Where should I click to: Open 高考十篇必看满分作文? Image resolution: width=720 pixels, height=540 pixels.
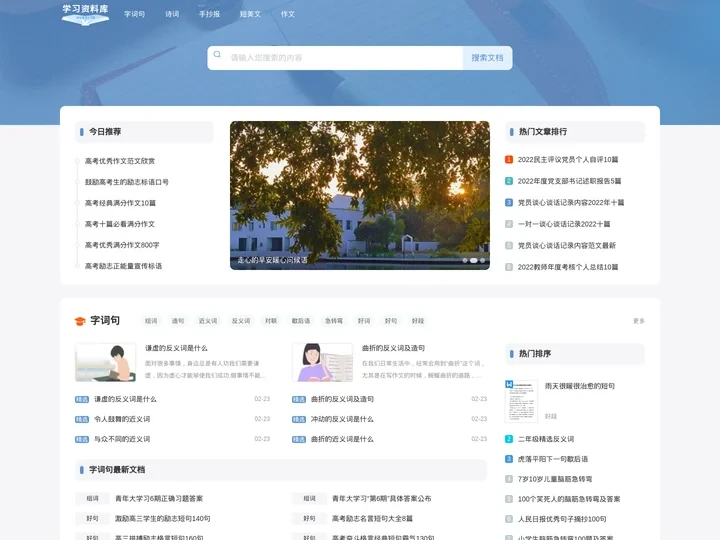(x=120, y=224)
